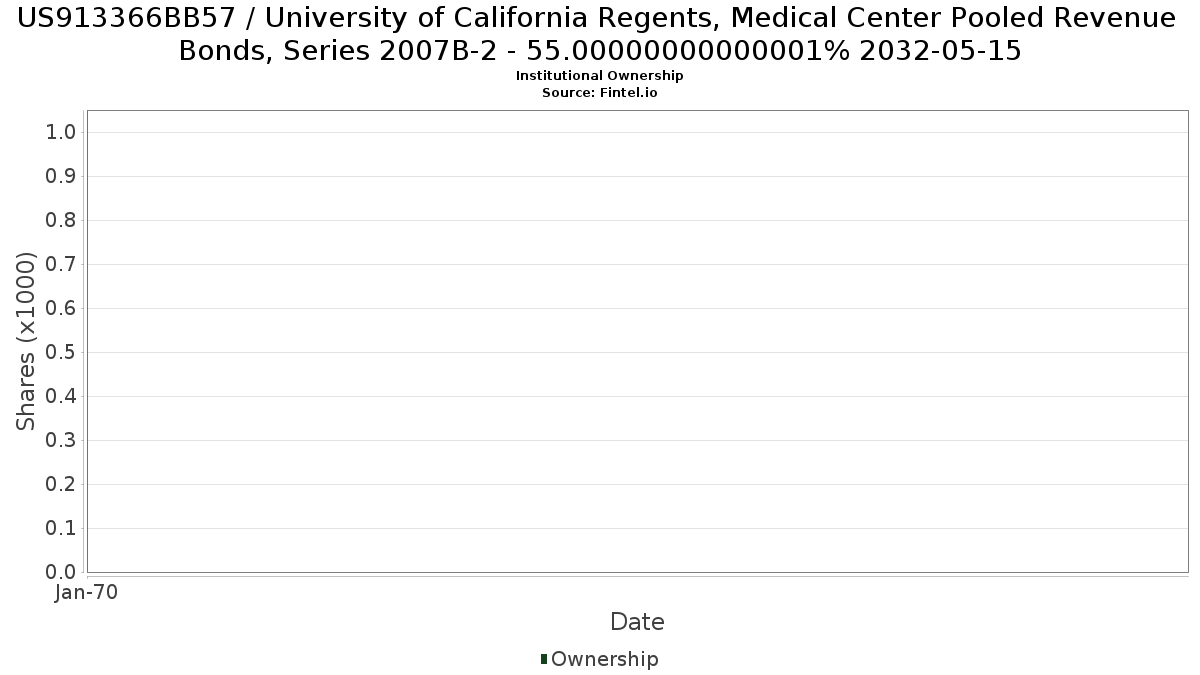1200x675 pixels.
Task: Click the 0.2 y-axis tick label
Action: [62, 485]
